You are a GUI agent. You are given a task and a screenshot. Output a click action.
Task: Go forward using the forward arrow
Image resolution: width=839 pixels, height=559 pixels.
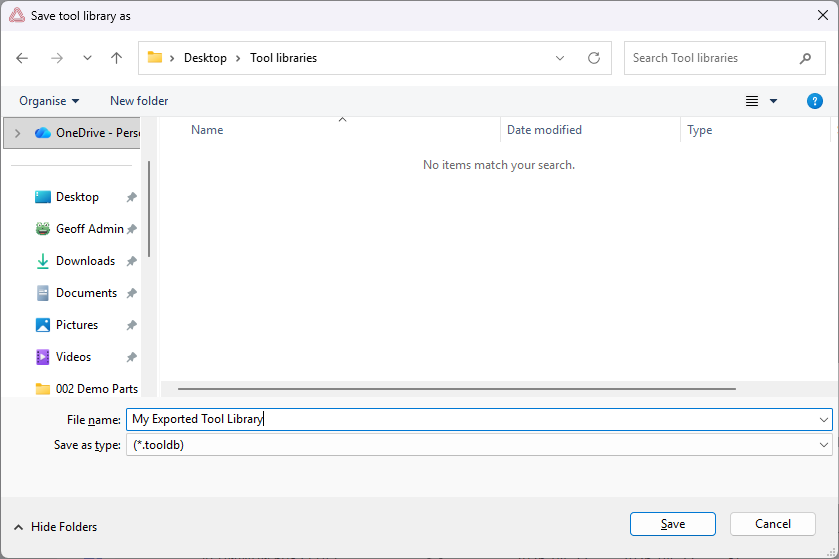(57, 58)
